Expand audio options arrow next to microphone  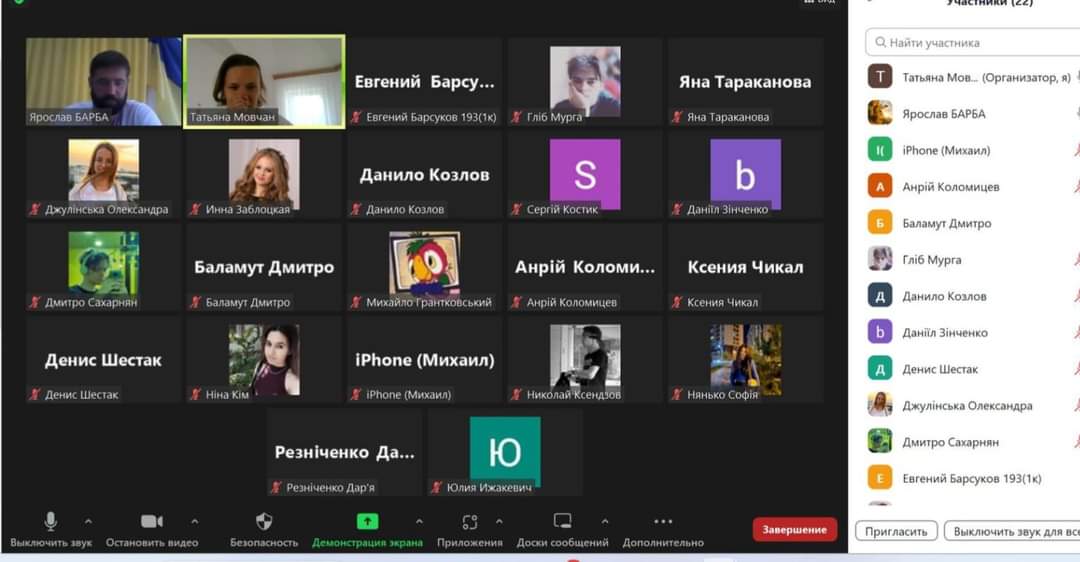pos(88,521)
